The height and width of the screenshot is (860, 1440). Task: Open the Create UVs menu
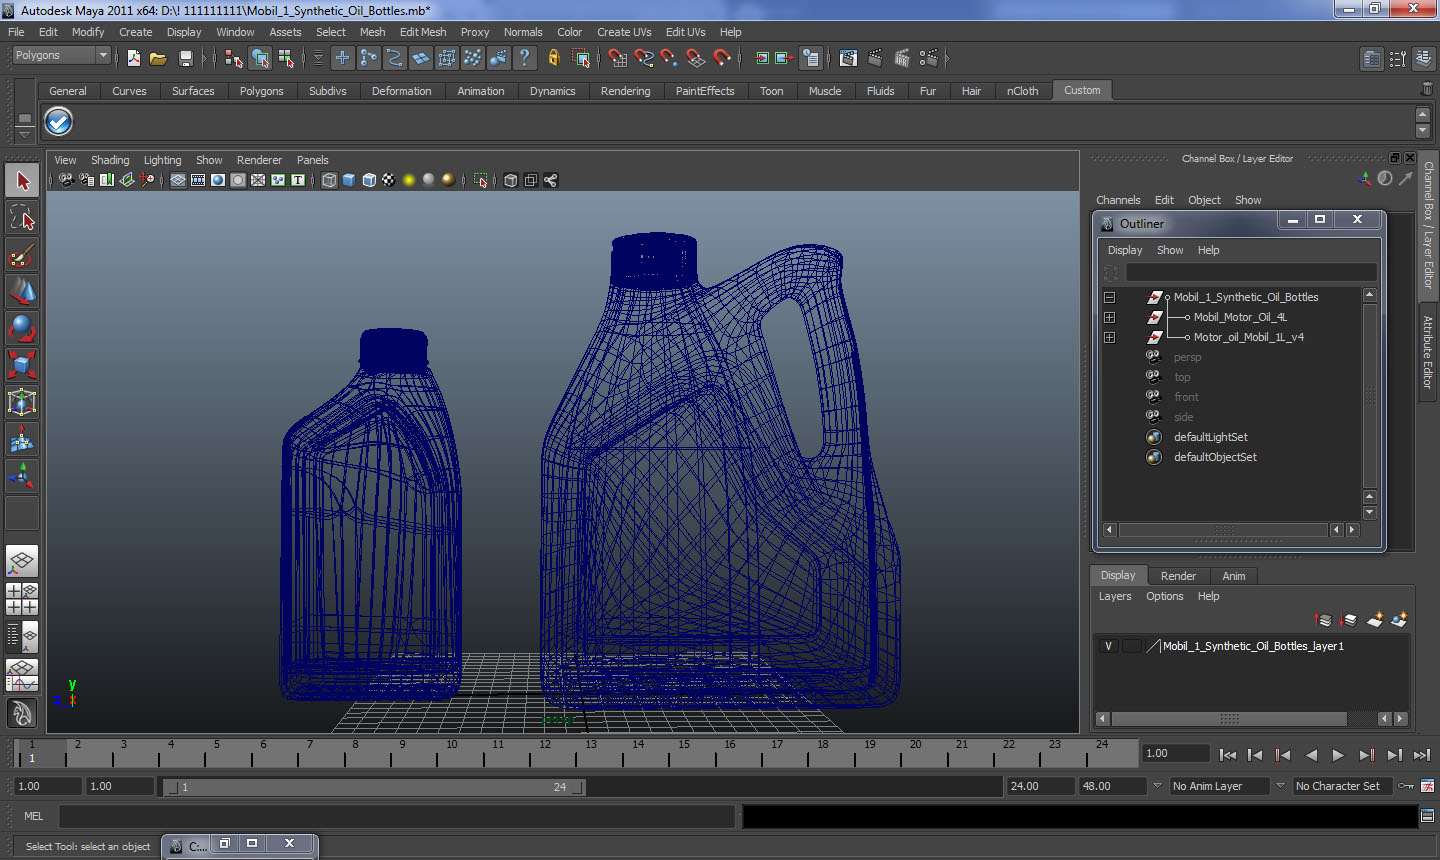coord(624,32)
